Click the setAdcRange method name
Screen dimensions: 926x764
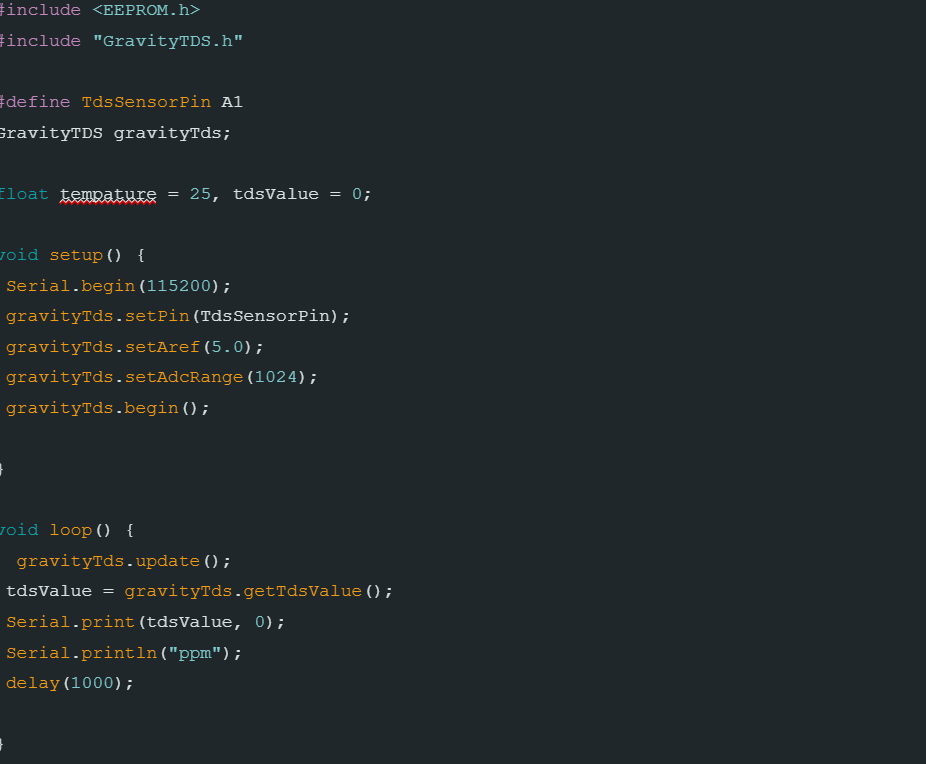coord(184,377)
